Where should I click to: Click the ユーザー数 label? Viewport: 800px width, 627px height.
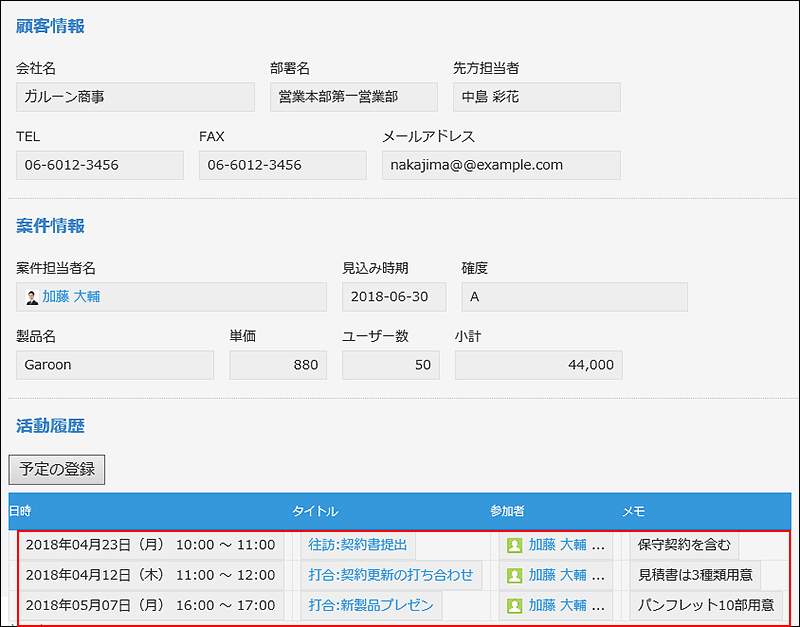375,337
